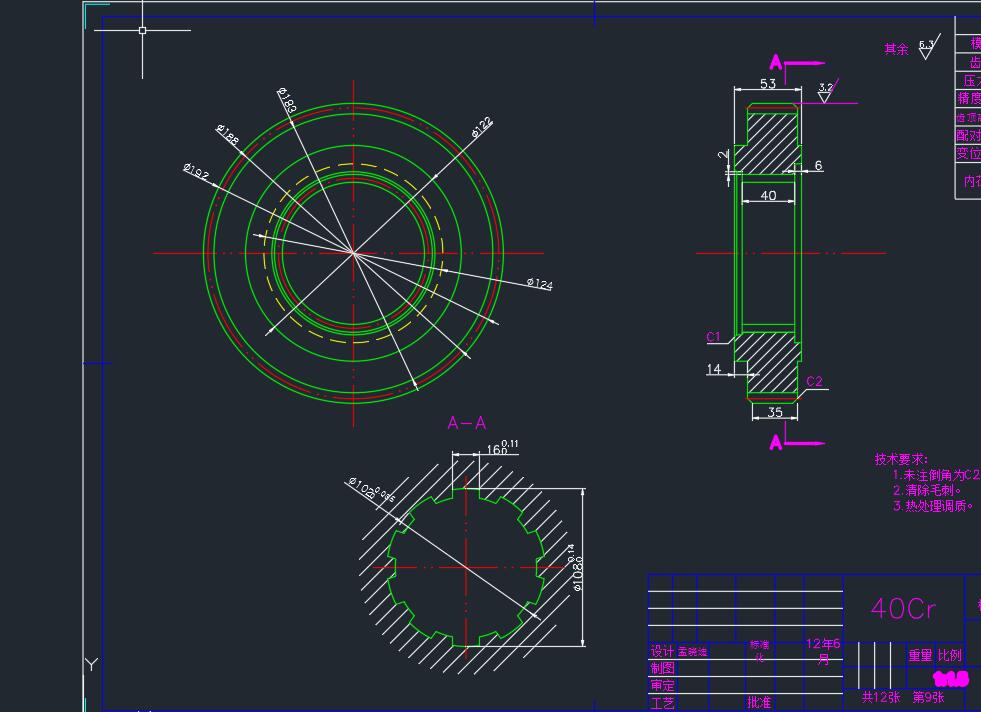Click the 35 dimension text below side view
This screenshot has height=712, width=981.
click(x=775, y=412)
